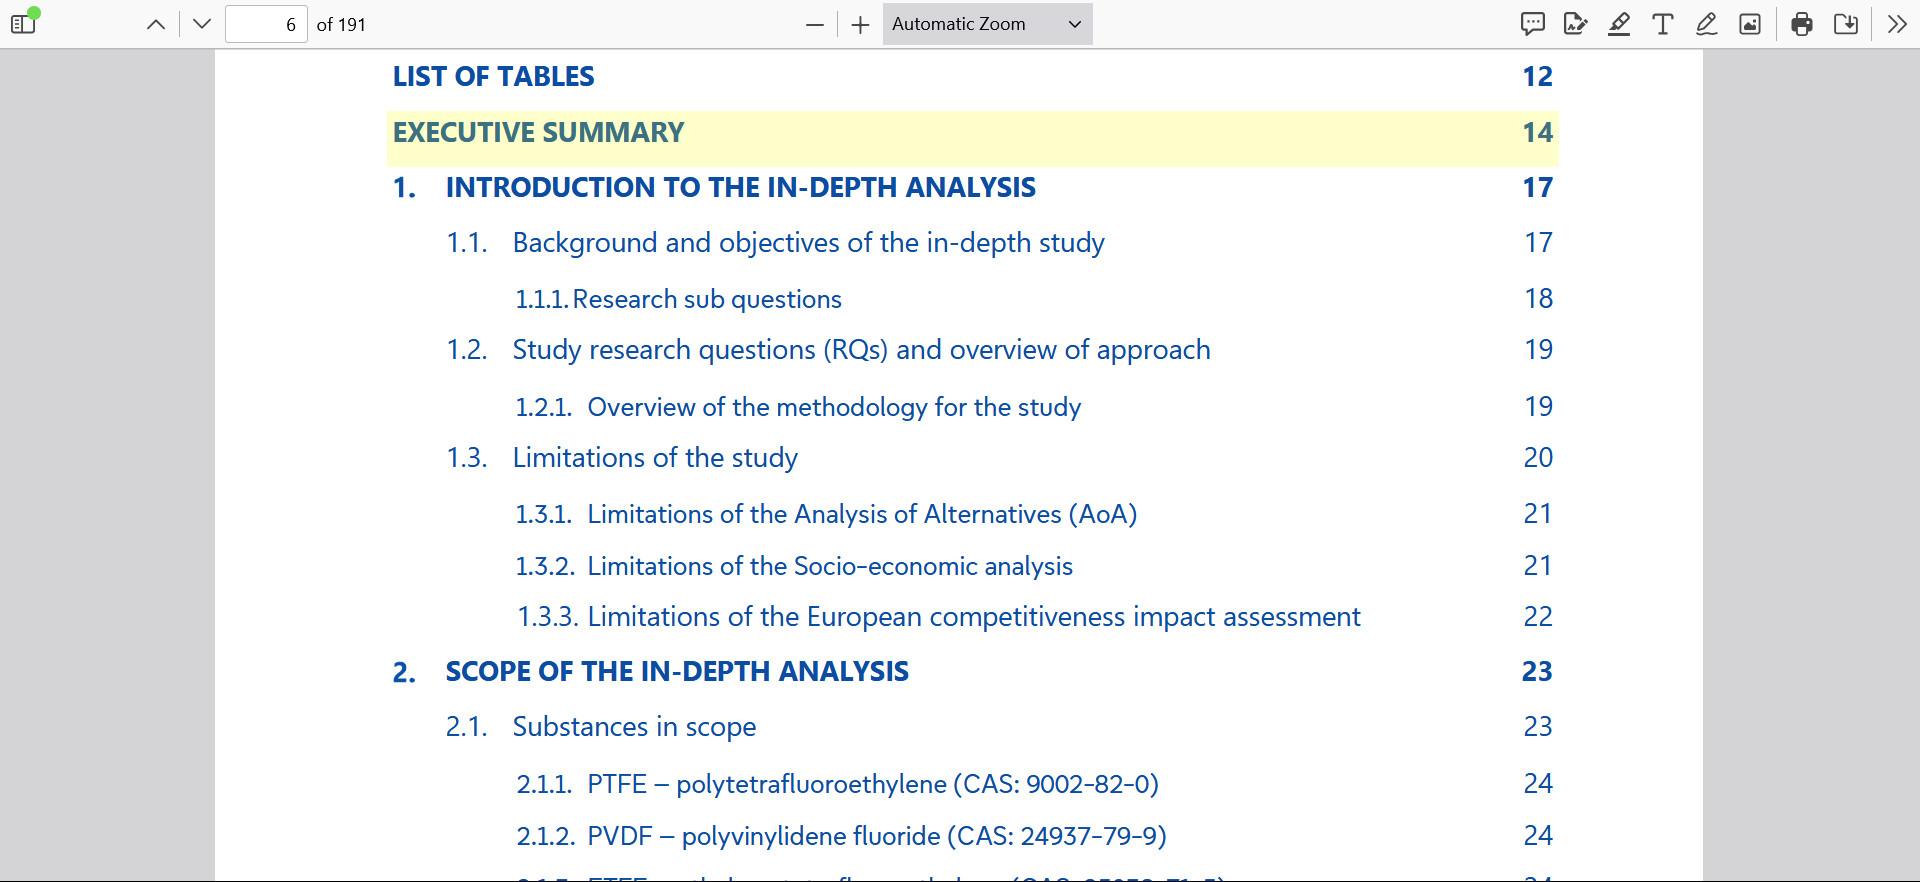Select the highlighter tool
The width and height of the screenshot is (1920, 882).
1619,25
